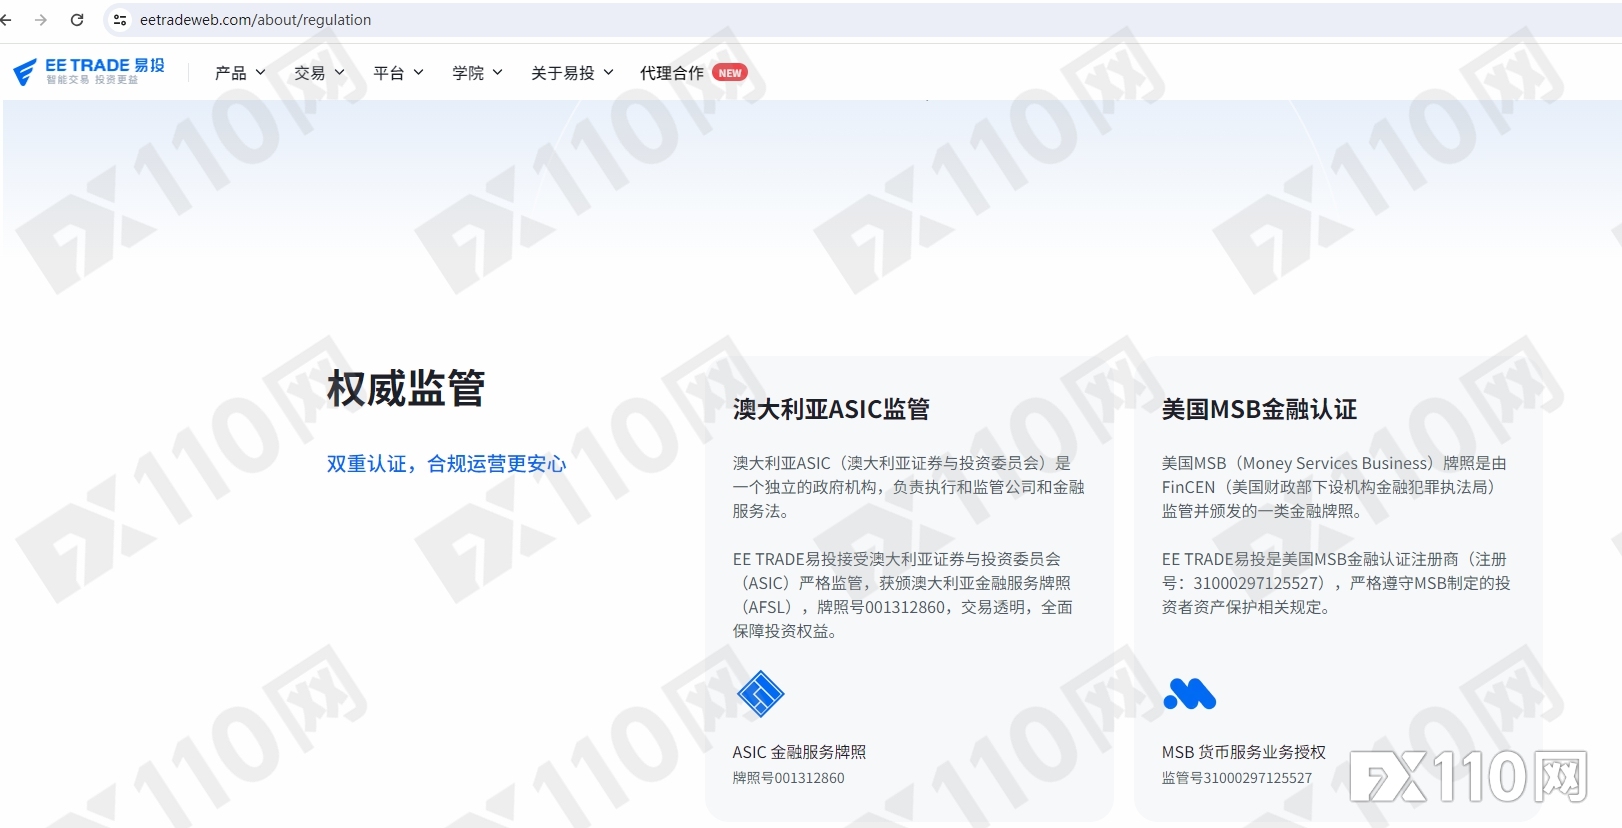The image size is (1622, 828).
Task: Open the 交易 menu
Action: point(319,73)
